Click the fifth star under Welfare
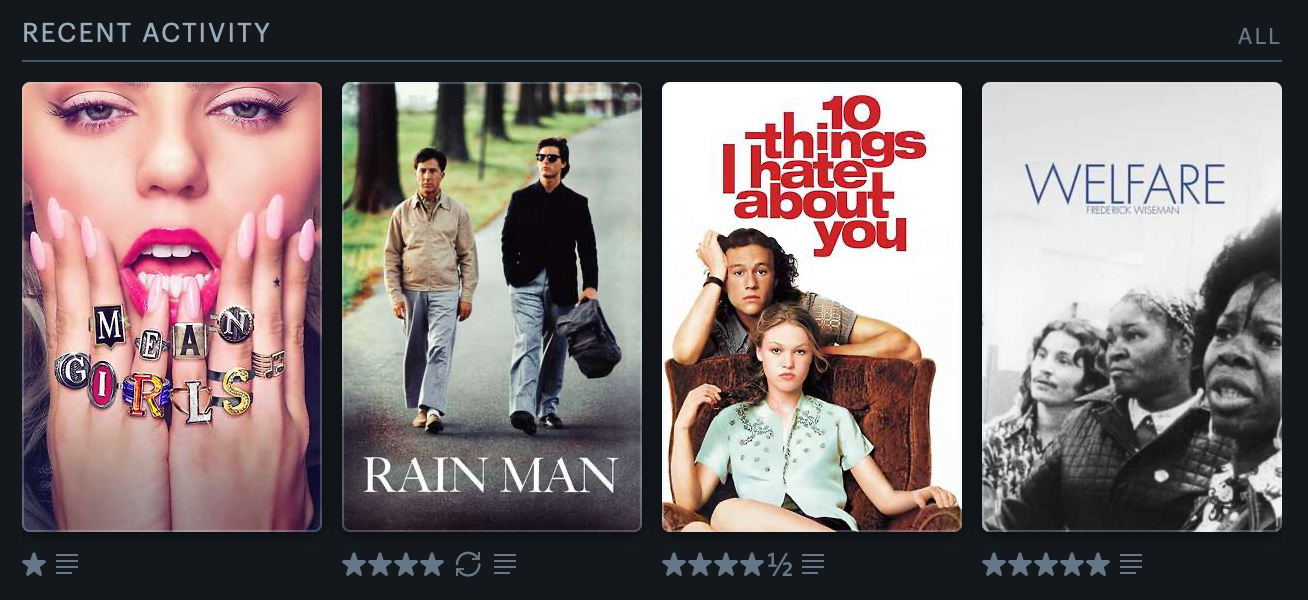This screenshot has width=1308, height=600. [1097, 565]
